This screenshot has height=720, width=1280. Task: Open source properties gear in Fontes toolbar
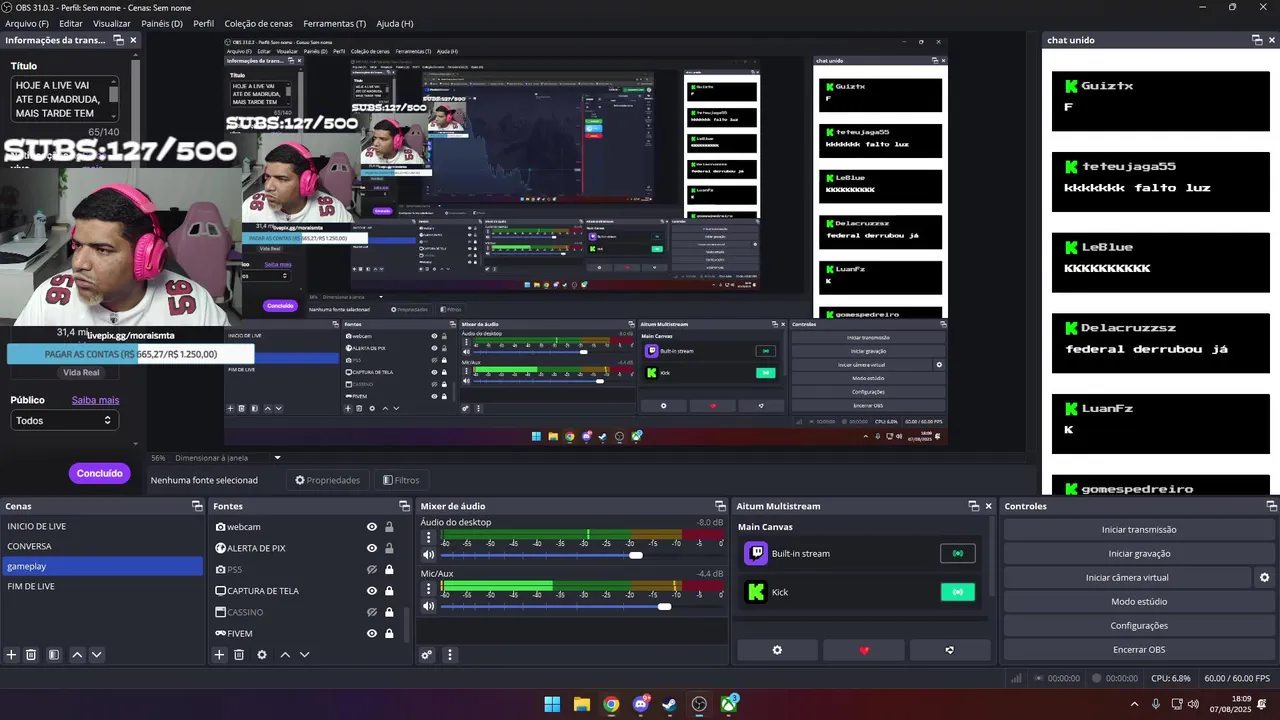coord(262,655)
